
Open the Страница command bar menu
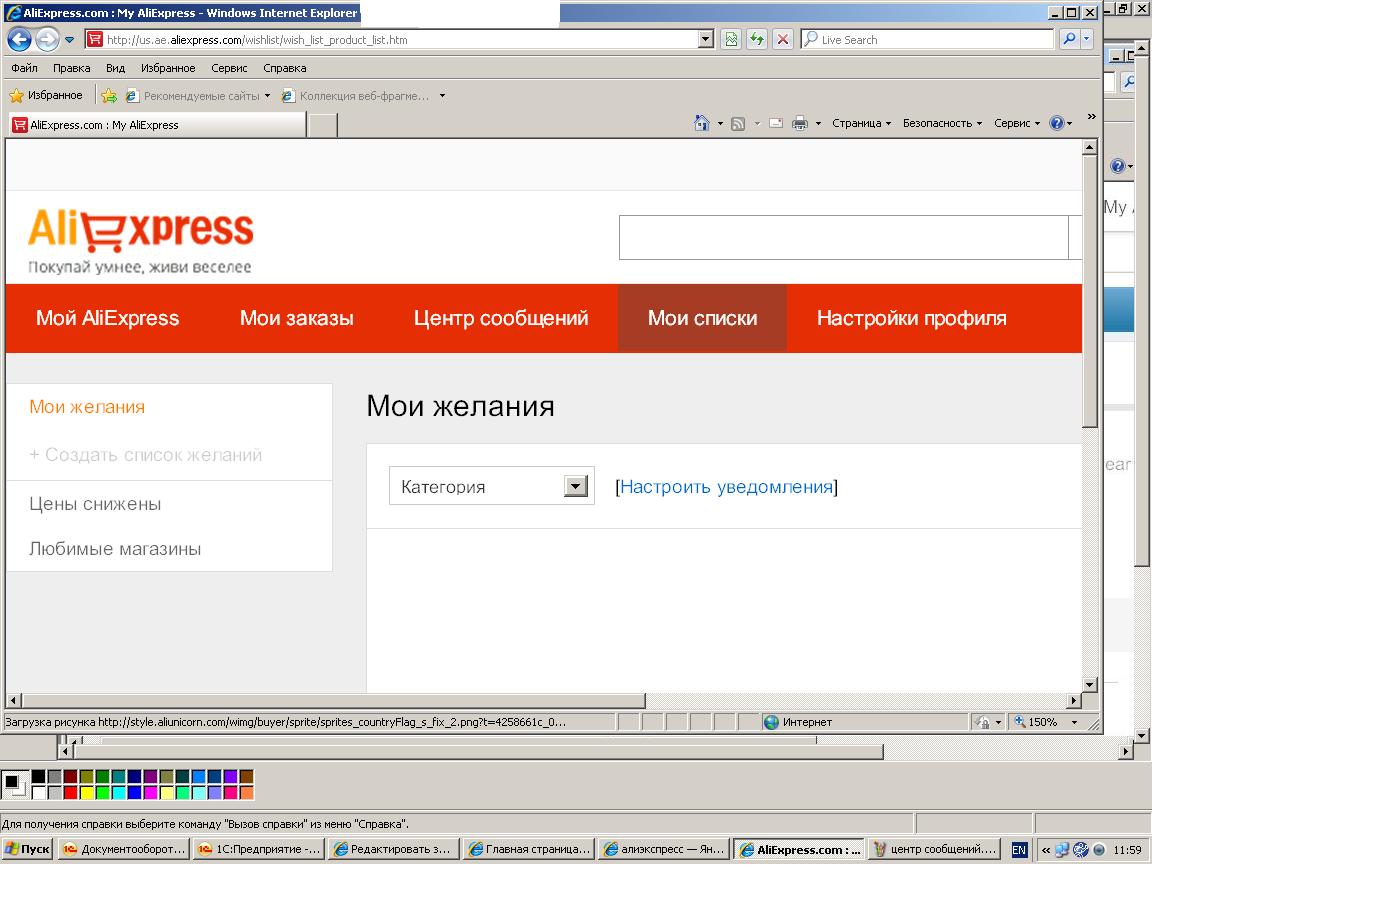pyautogui.click(x=861, y=123)
